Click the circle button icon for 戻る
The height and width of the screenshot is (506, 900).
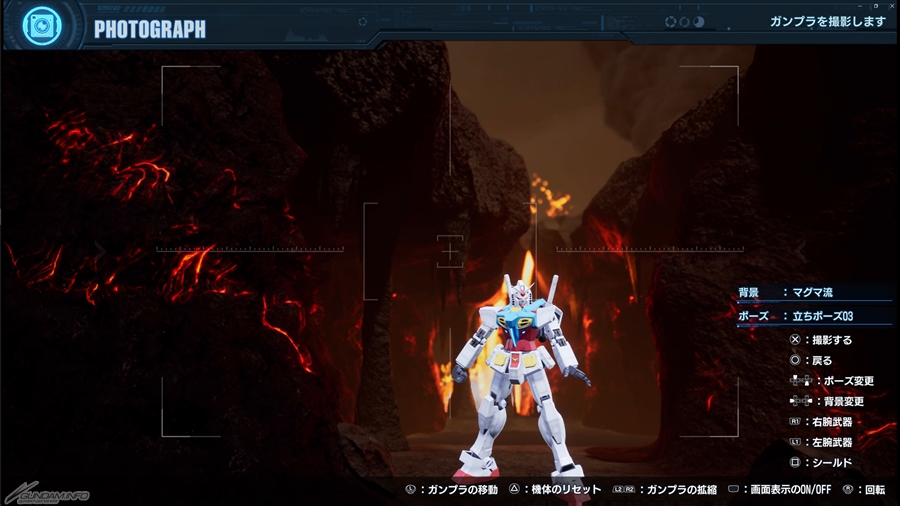click(x=795, y=360)
